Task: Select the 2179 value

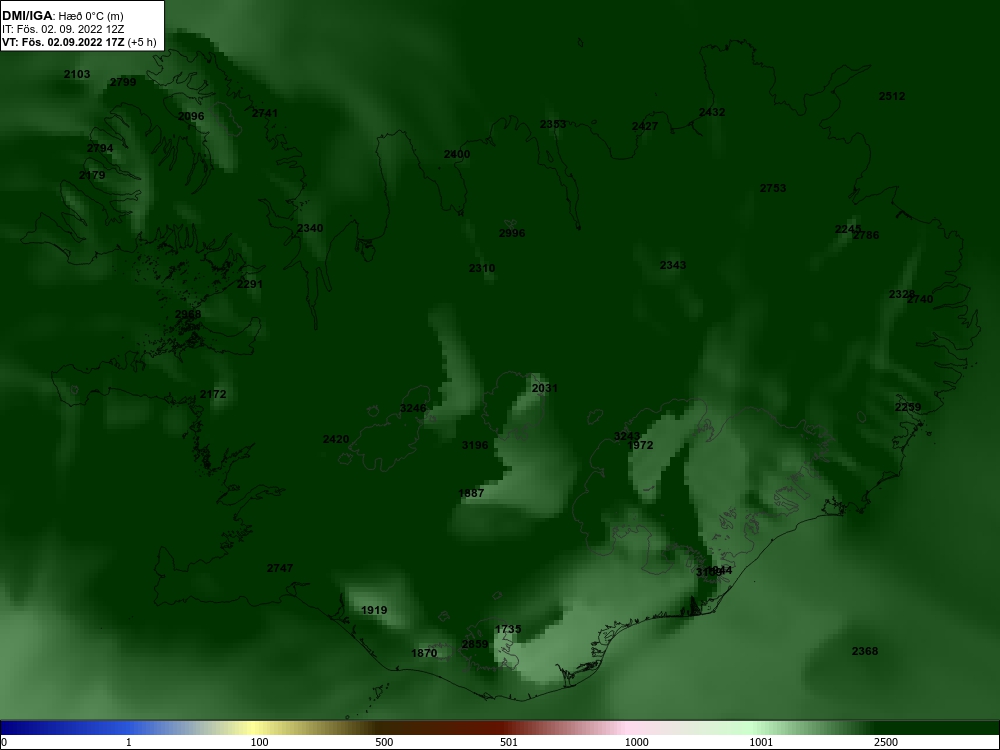Action: 92,175
